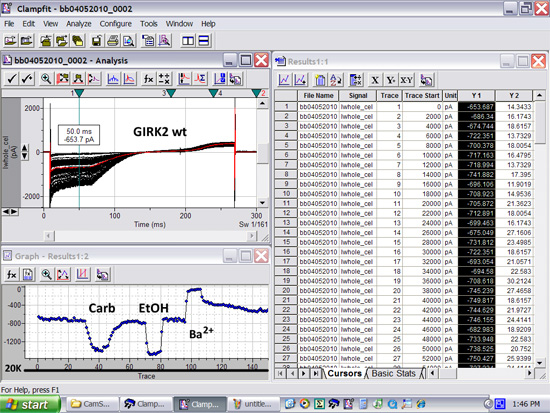
Task: Open the Configure menu
Action: tap(115, 24)
